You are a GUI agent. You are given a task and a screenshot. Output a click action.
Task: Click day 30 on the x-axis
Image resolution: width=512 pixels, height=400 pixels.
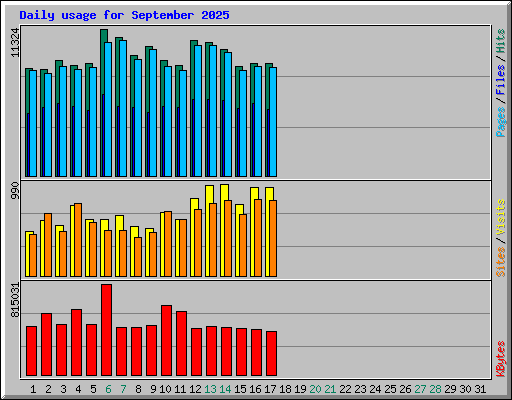click(x=465, y=389)
